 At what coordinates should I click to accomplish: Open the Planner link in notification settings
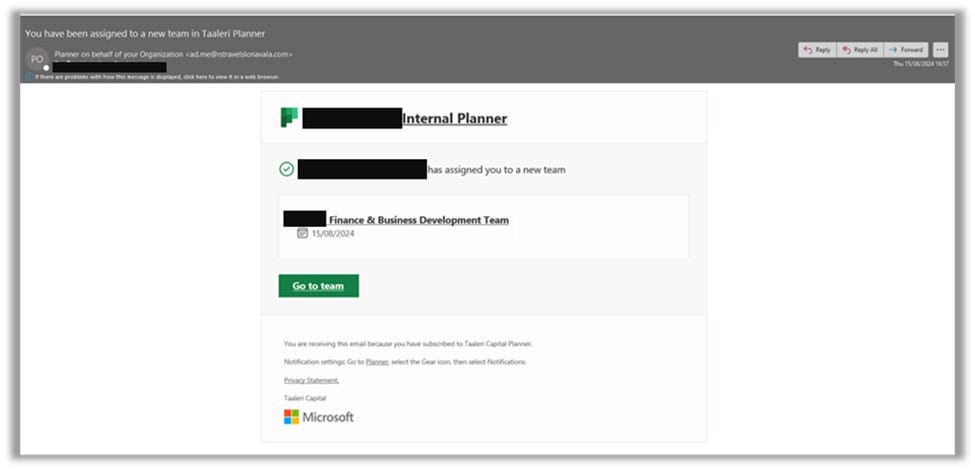tap(377, 361)
